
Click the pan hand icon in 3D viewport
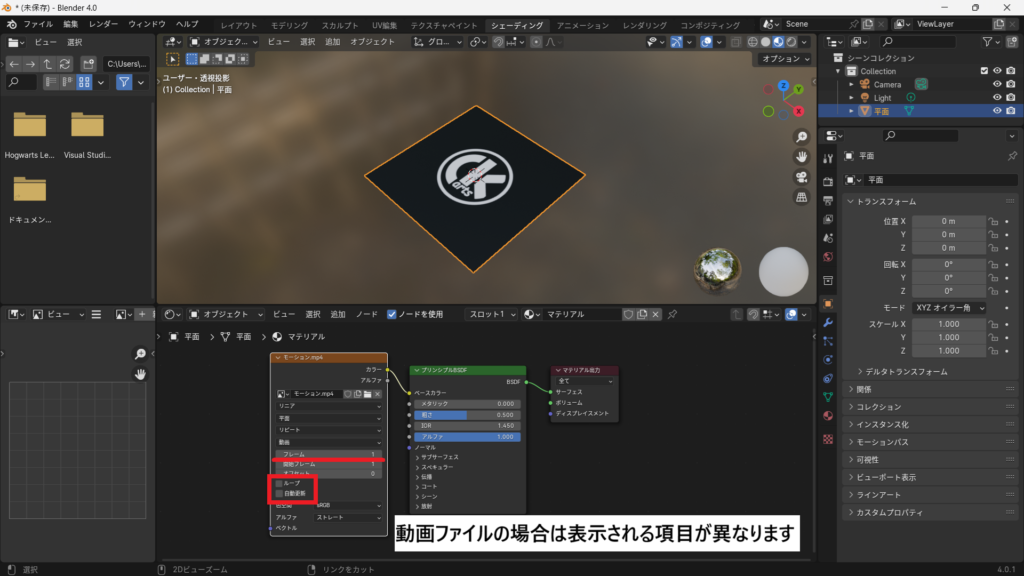[801, 157]
